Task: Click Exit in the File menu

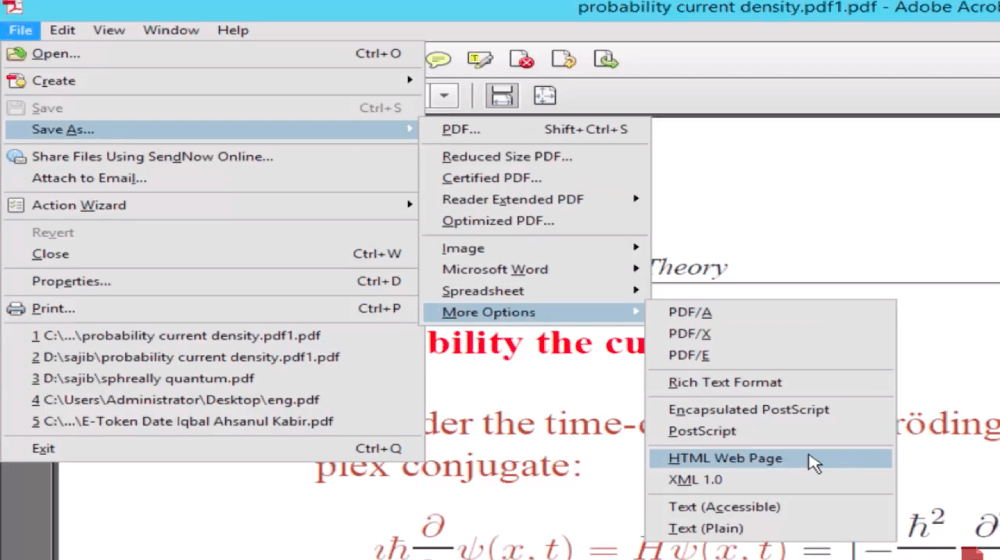Action: [43, 449]
